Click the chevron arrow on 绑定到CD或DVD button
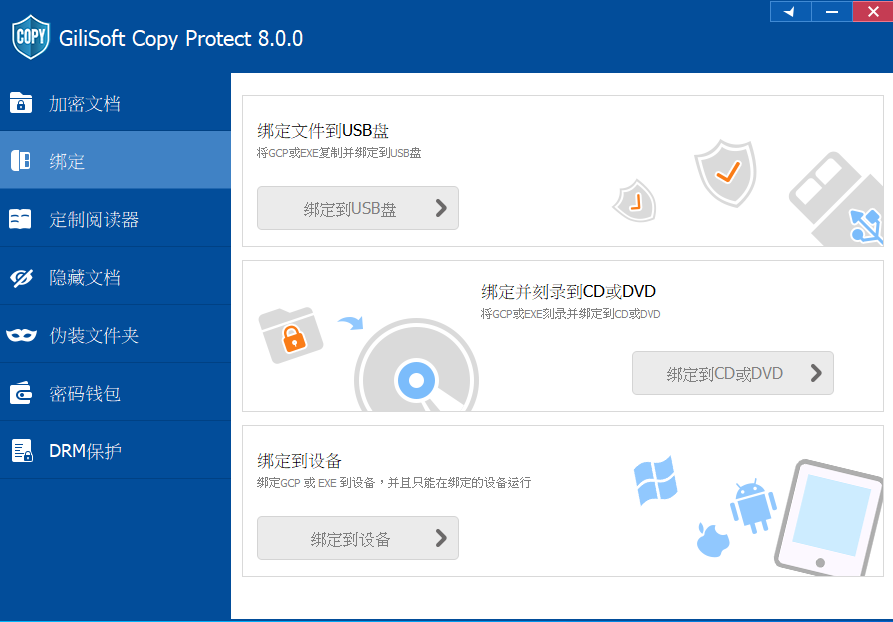 (816, 373)
